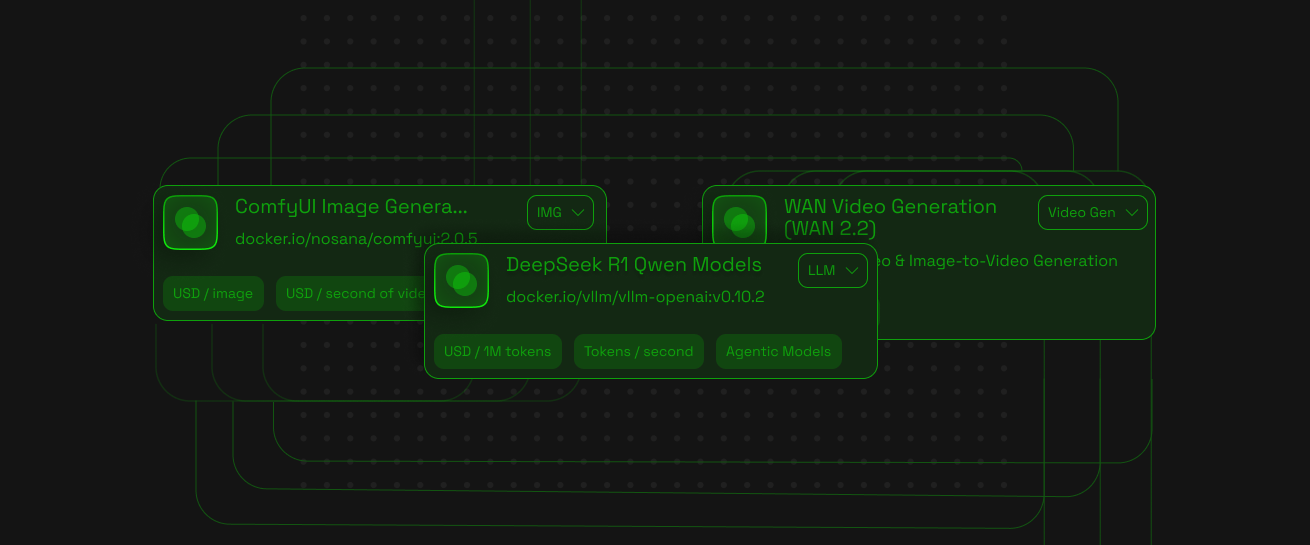Click the ComfyUI Image Generation logo icon
This screenshot has width=1310, height=545.
190,222
